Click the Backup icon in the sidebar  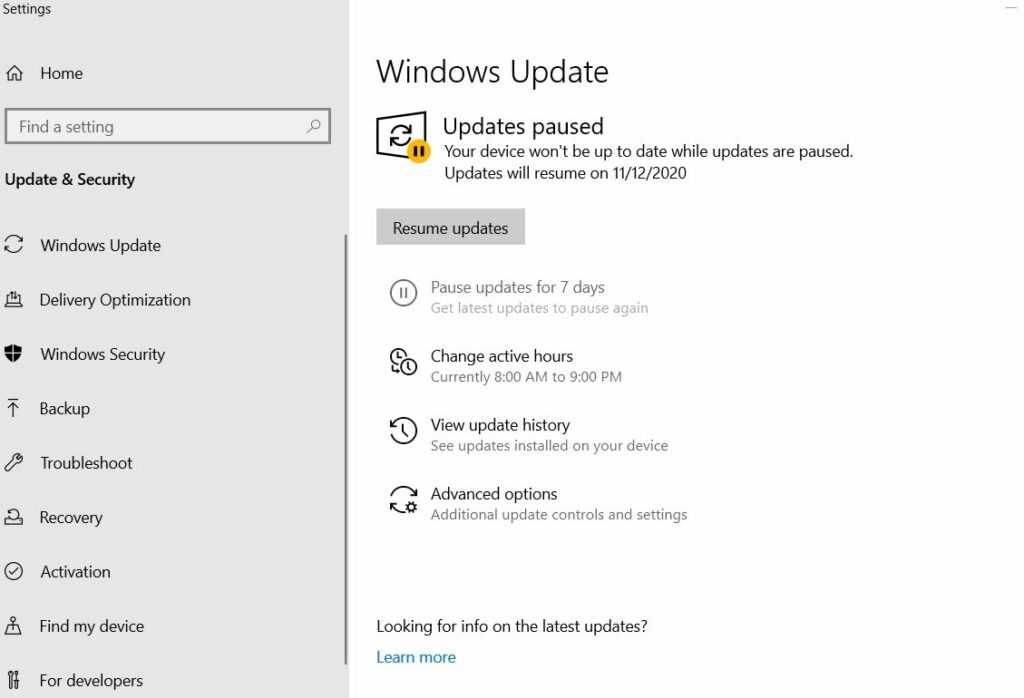(13, 408)
